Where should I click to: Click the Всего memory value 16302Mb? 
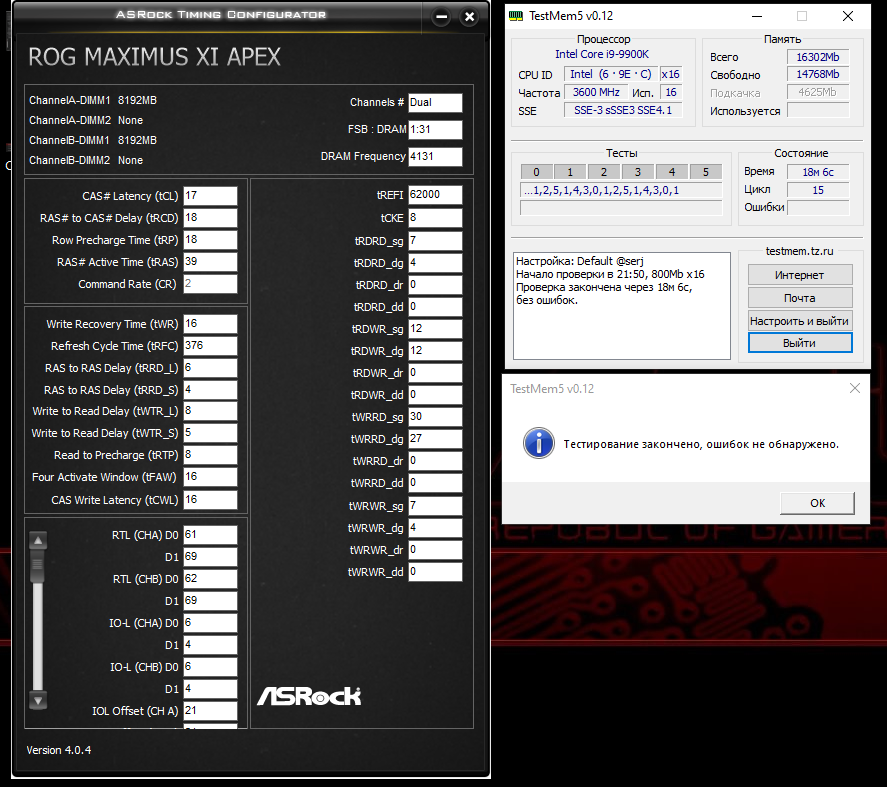pos(817,57)
